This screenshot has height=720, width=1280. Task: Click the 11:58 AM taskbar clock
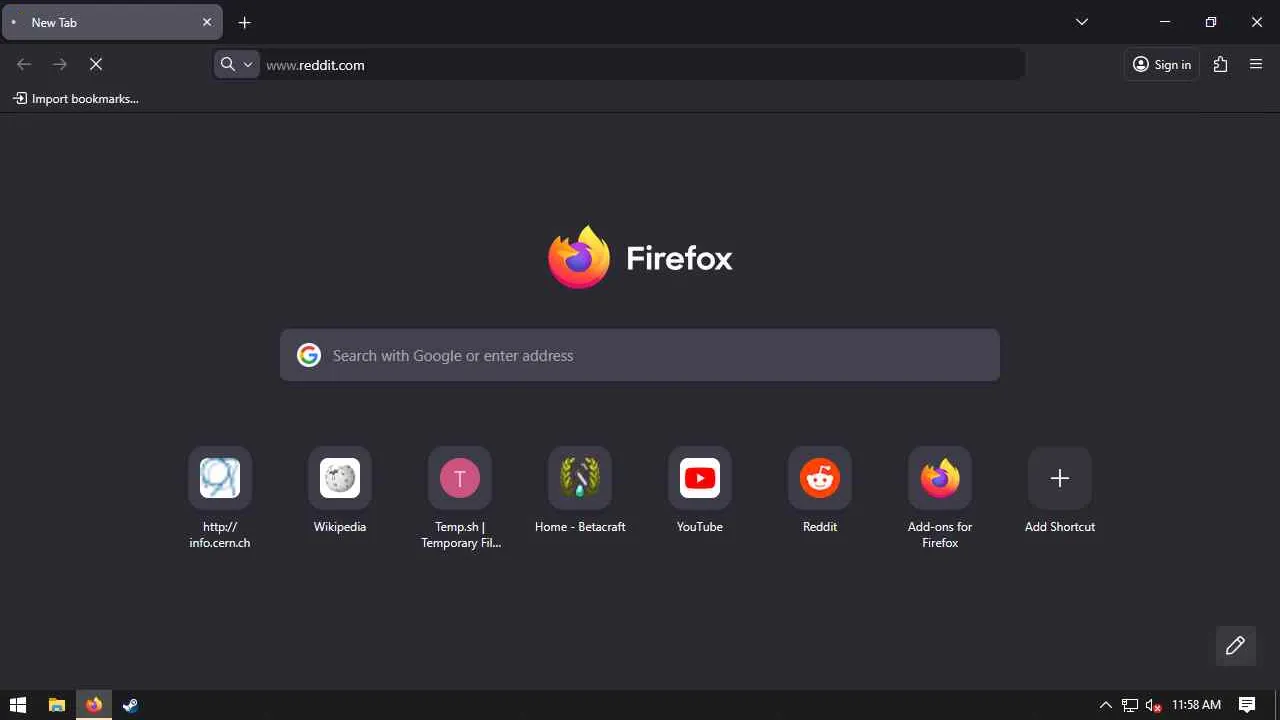1196,705
